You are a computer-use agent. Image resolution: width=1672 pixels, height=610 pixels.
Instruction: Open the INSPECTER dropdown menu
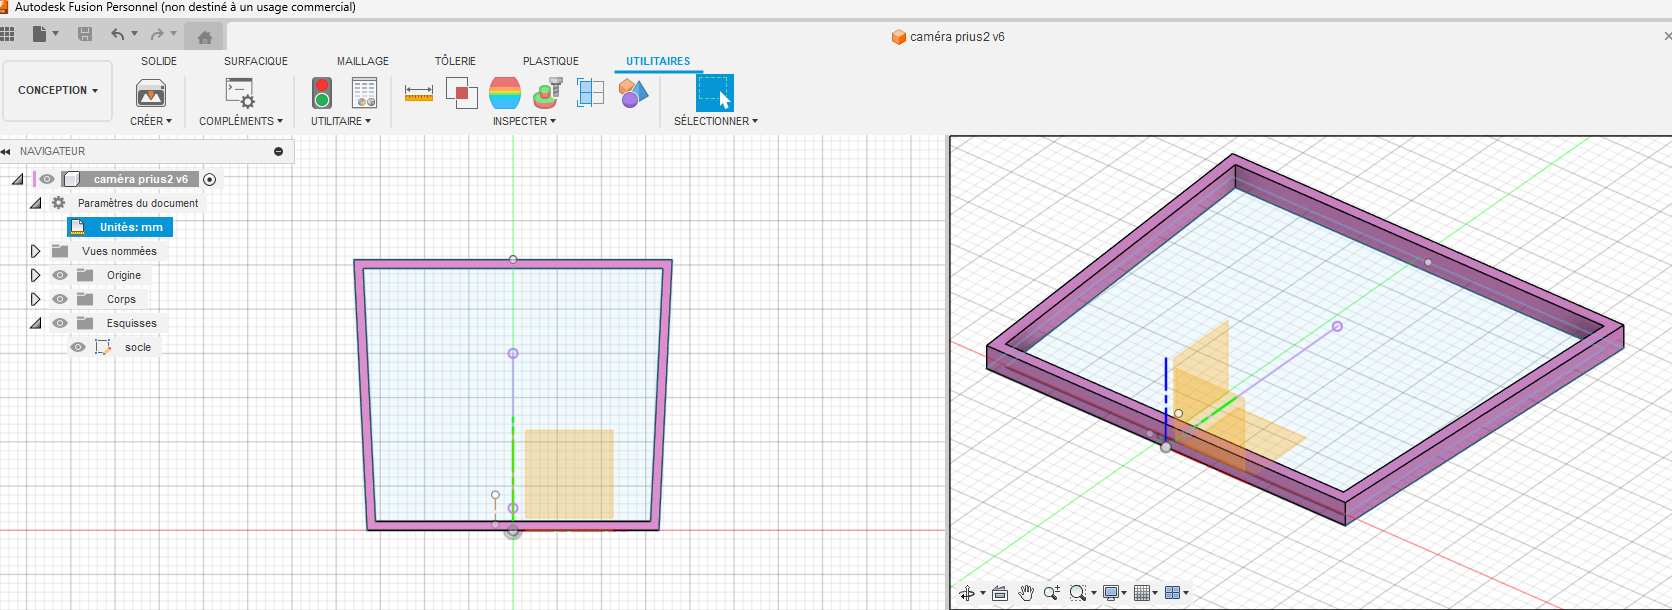tap(524, 121)
